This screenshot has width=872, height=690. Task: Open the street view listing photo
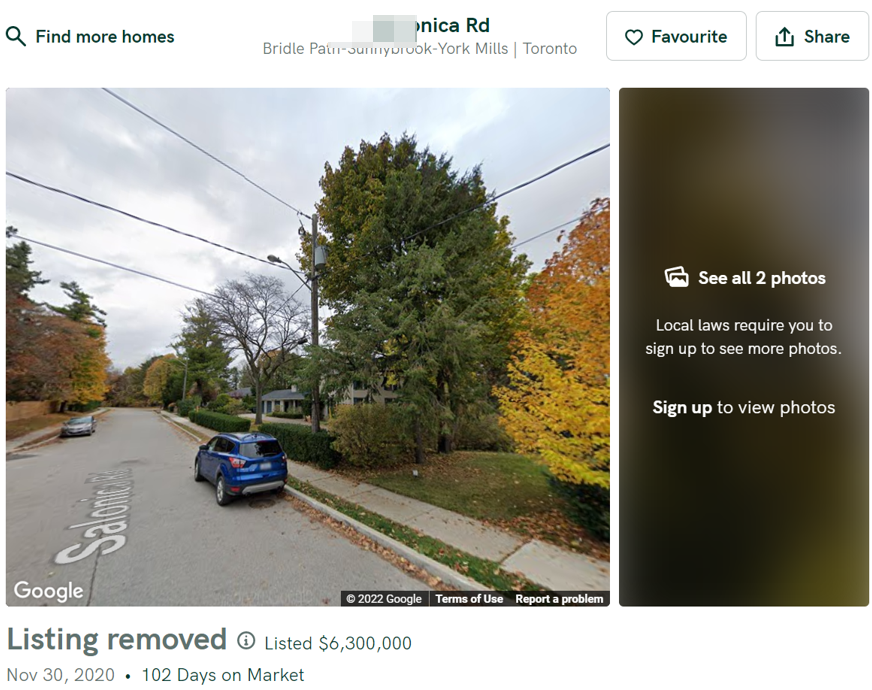[x=308, y=347]
